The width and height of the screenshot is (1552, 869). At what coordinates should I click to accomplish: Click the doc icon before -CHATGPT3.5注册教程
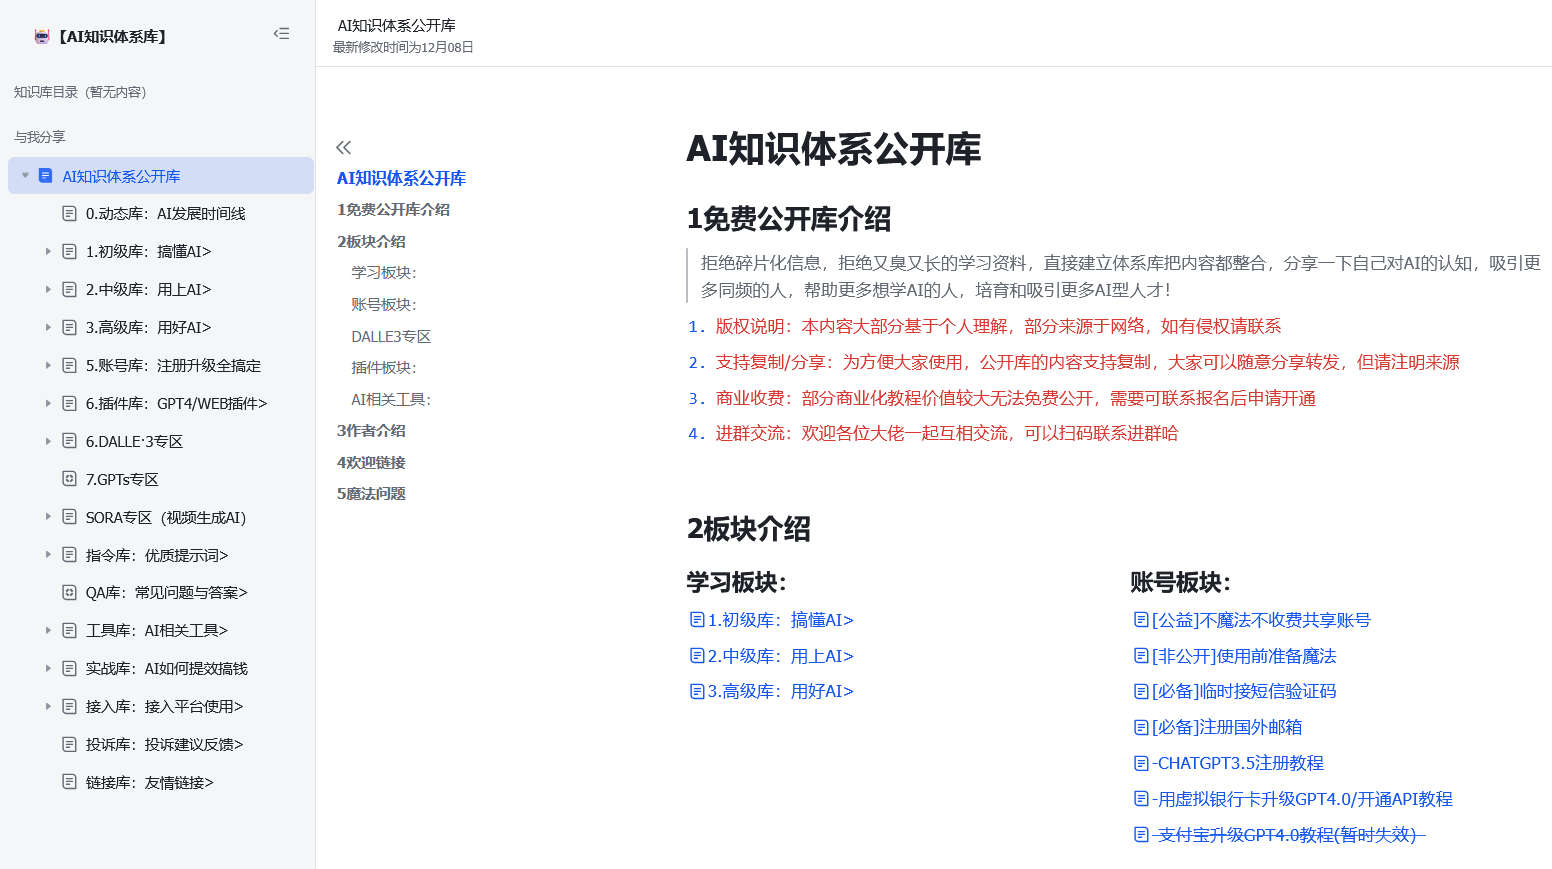pyautogui.click(x=1141, y=763)
